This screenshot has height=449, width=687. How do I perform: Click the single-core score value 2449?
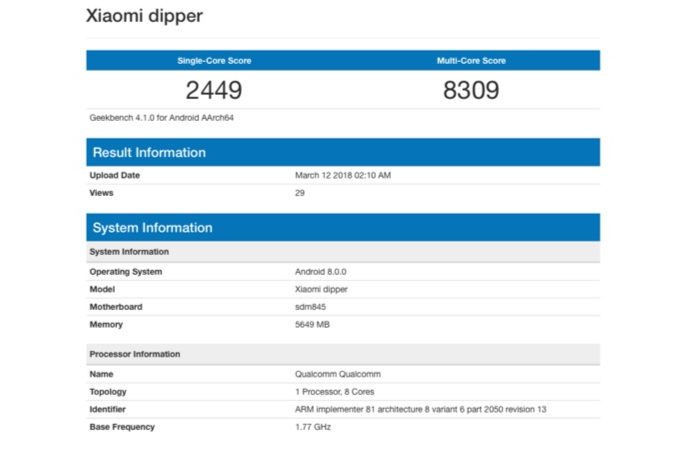coord(214,91)
